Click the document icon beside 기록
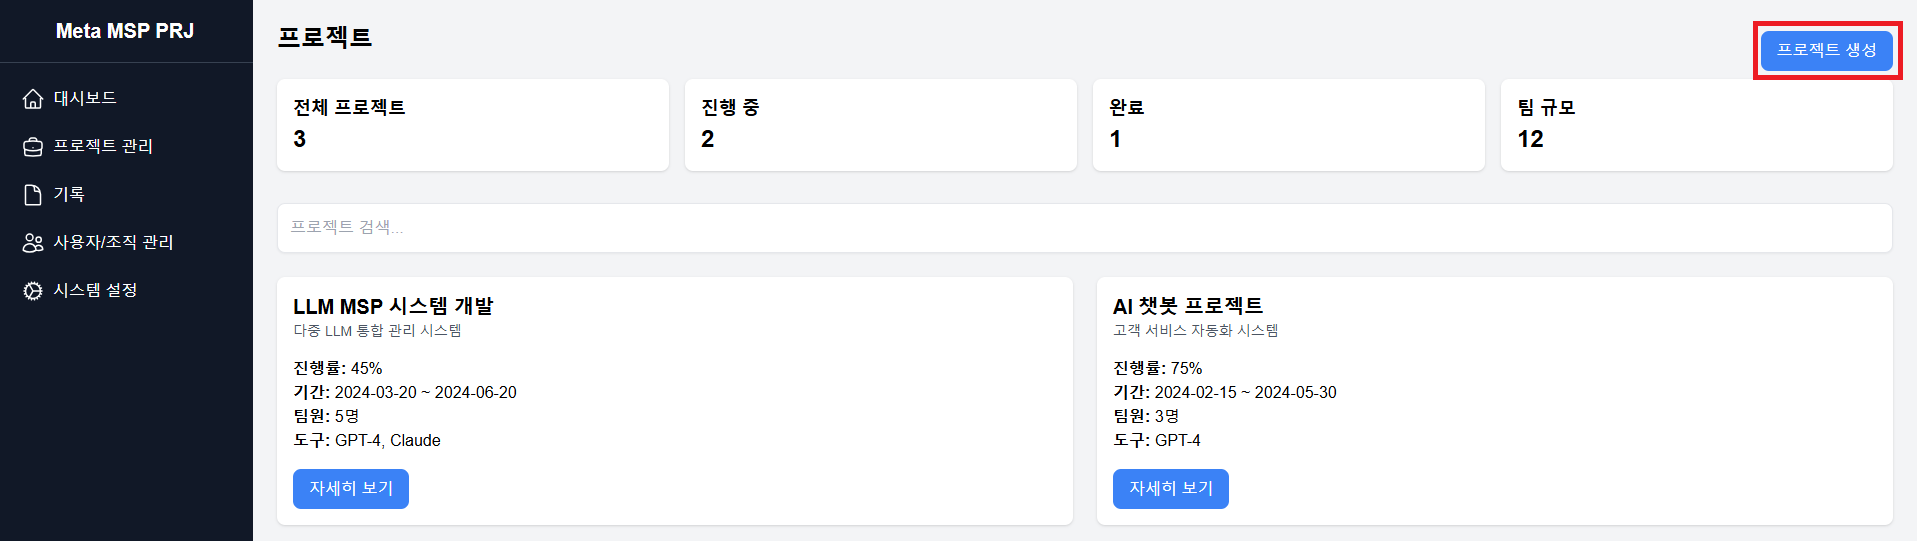Viewport: 1917px width, 541px height. click(33, 194)
